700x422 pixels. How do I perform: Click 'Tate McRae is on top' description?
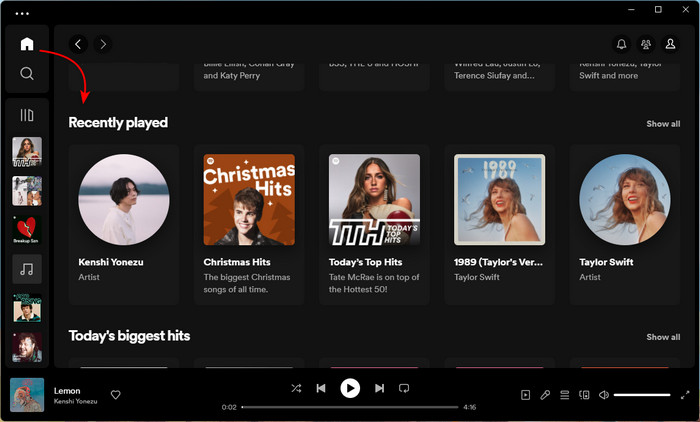pyautogui.click(x=374, y=283)
